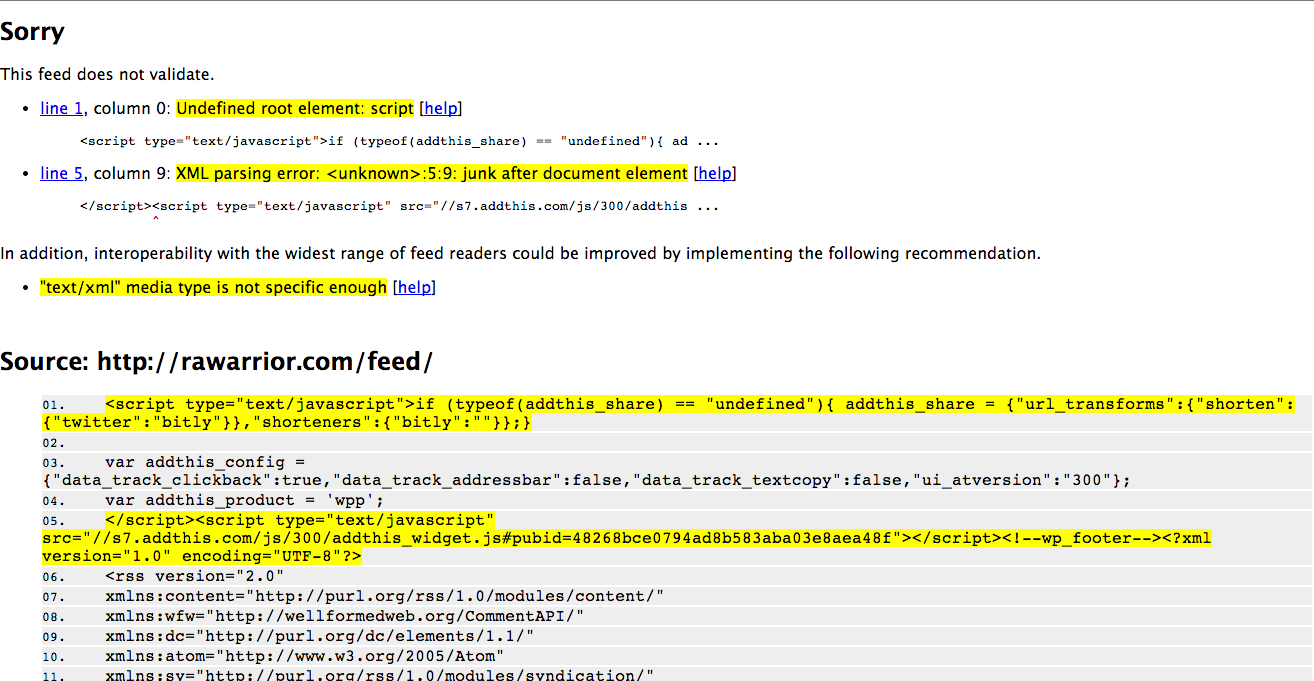The image size is (1314, 681).
Task: Click the xmlns:dc line in source
Action: (319, 636)
